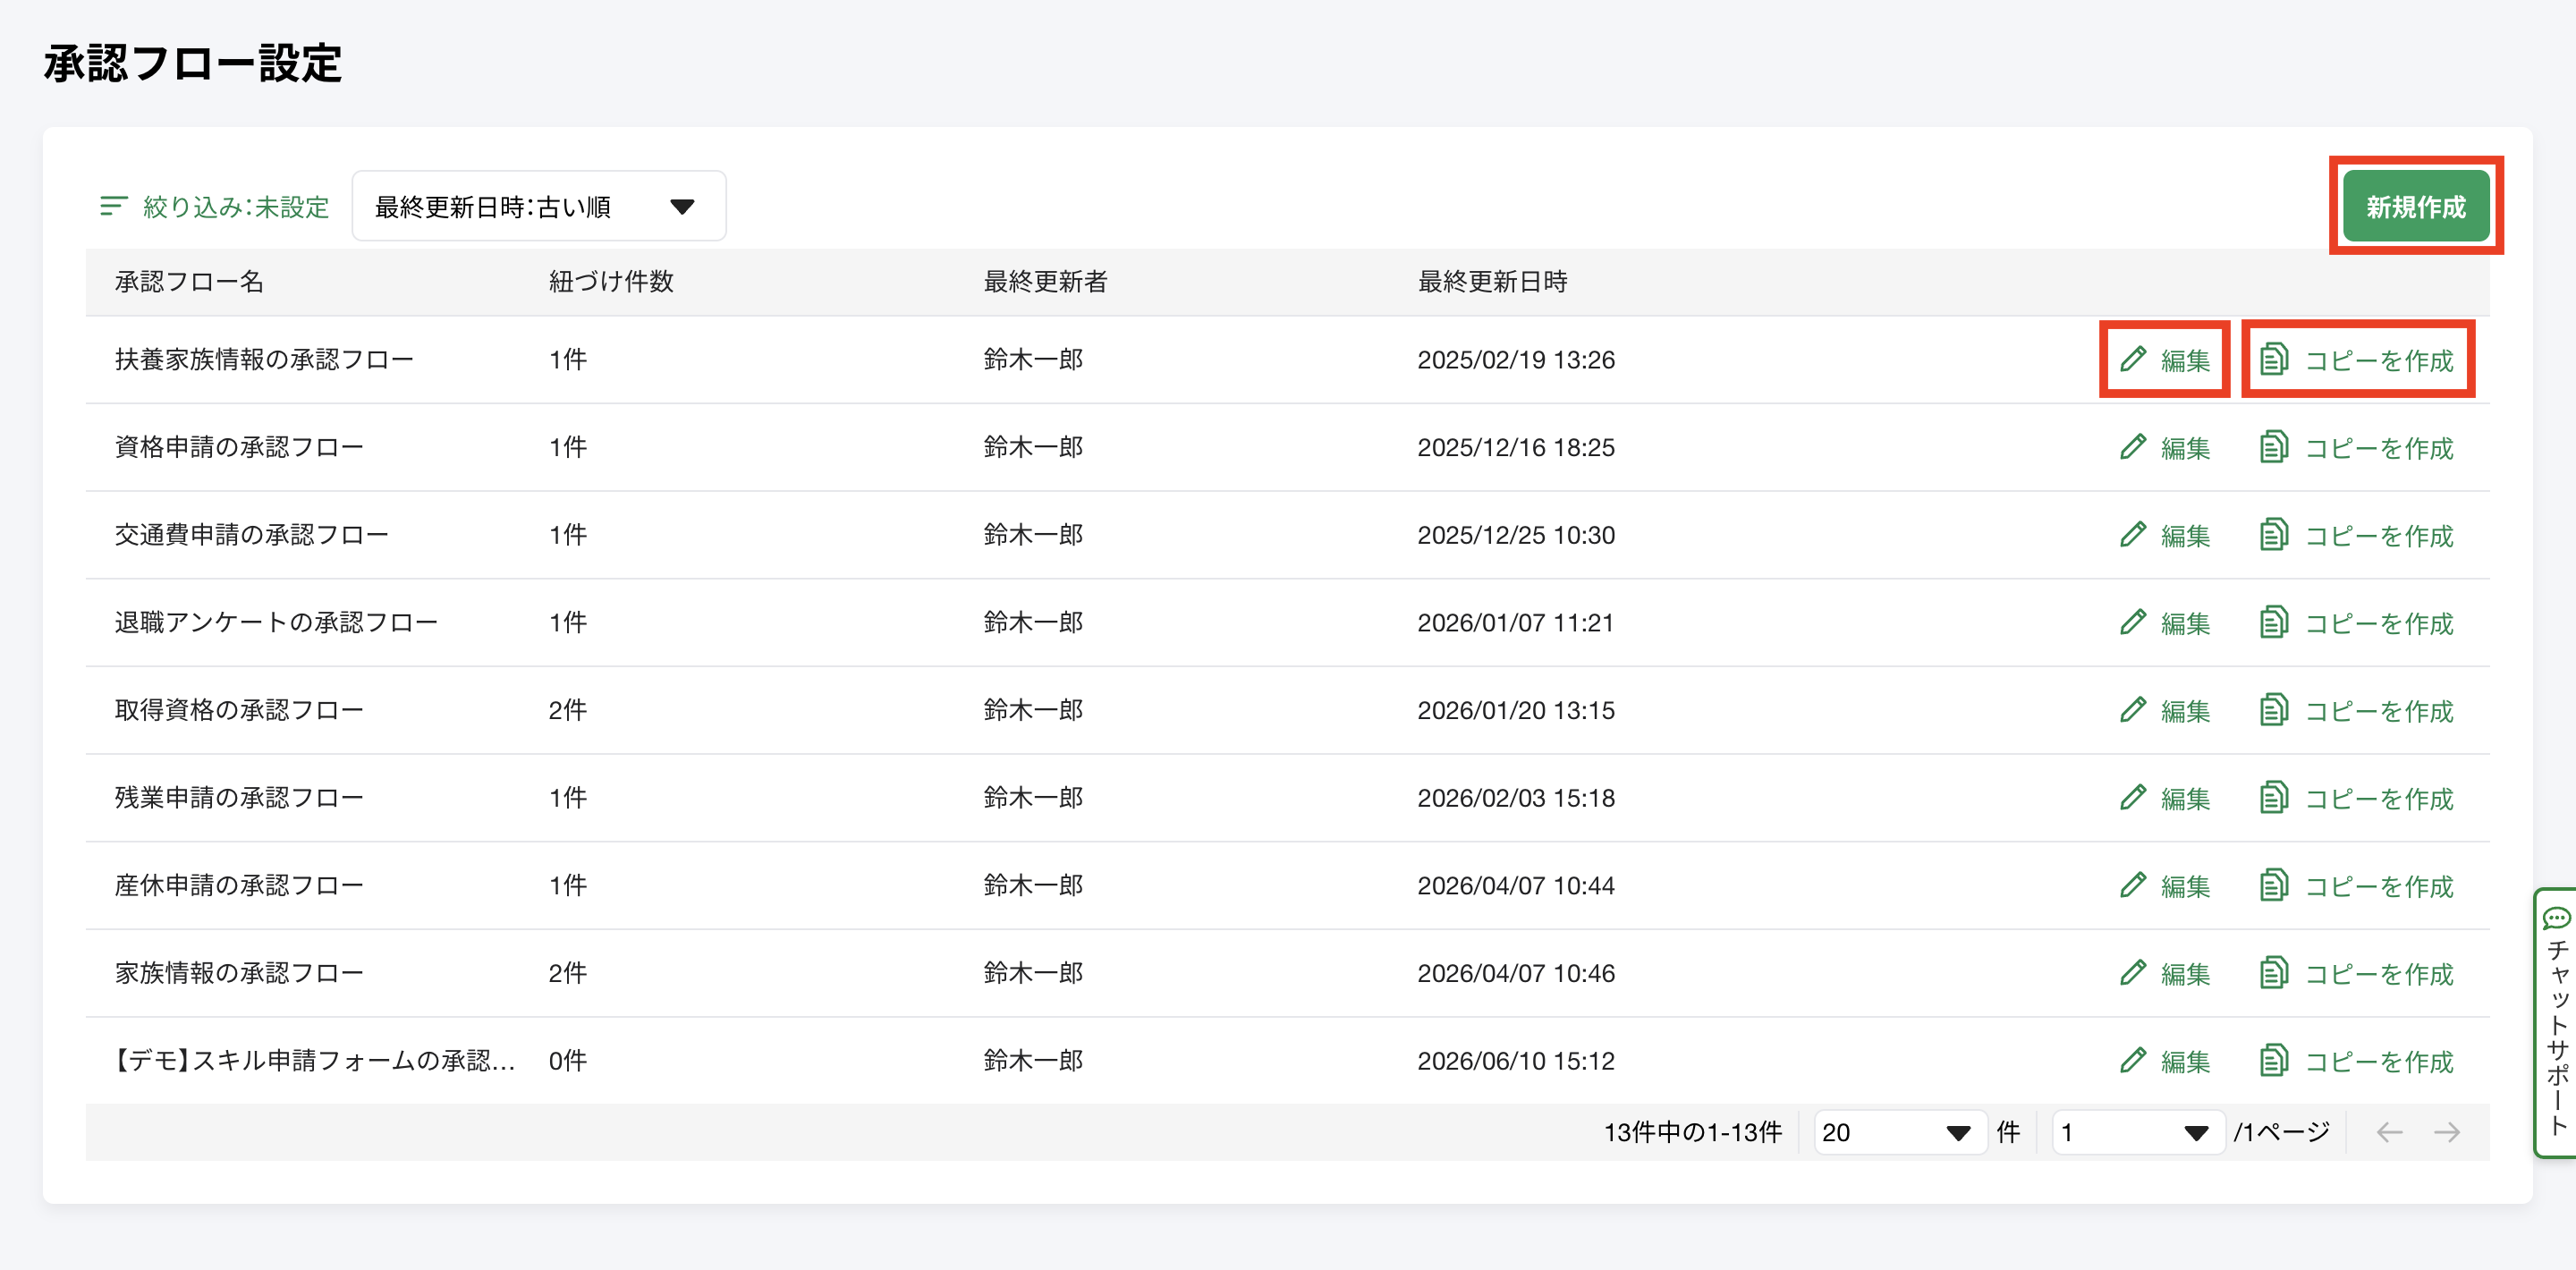Open the rows-per-page dropdown showing 20
The width and height of the screenshot is (2576, 1270).
[x=1900, y=1132]
